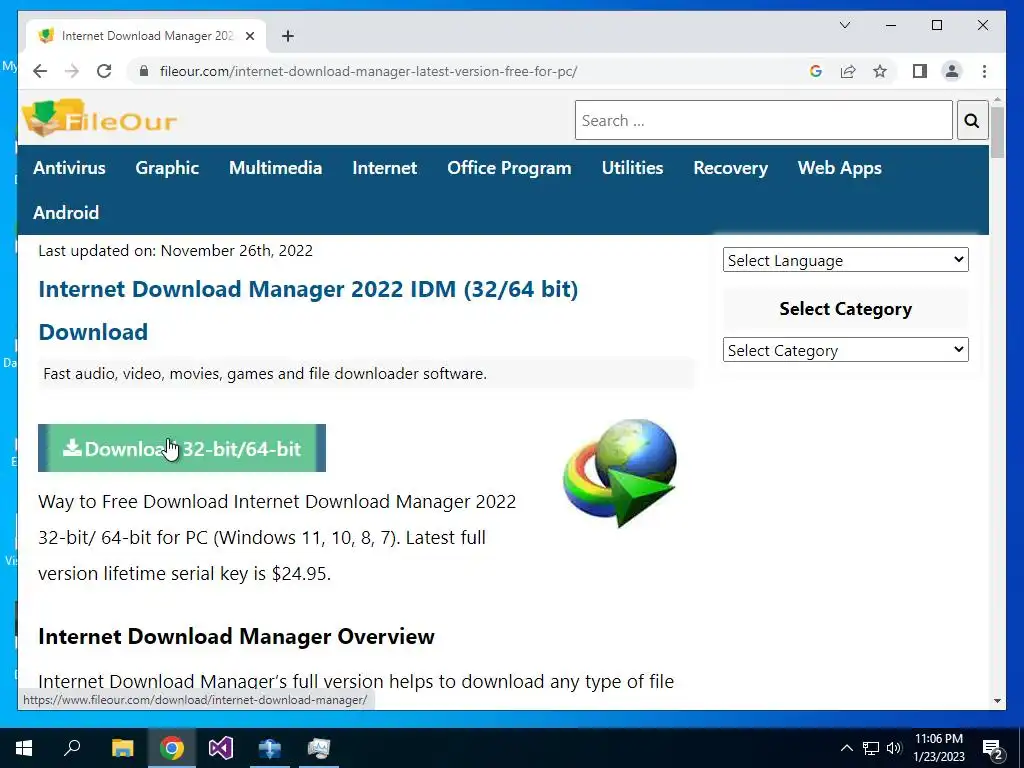The height and width of the screenshot is (768, 1024).
Task: Open the Select Category dropdown
Action: (845, 350)
